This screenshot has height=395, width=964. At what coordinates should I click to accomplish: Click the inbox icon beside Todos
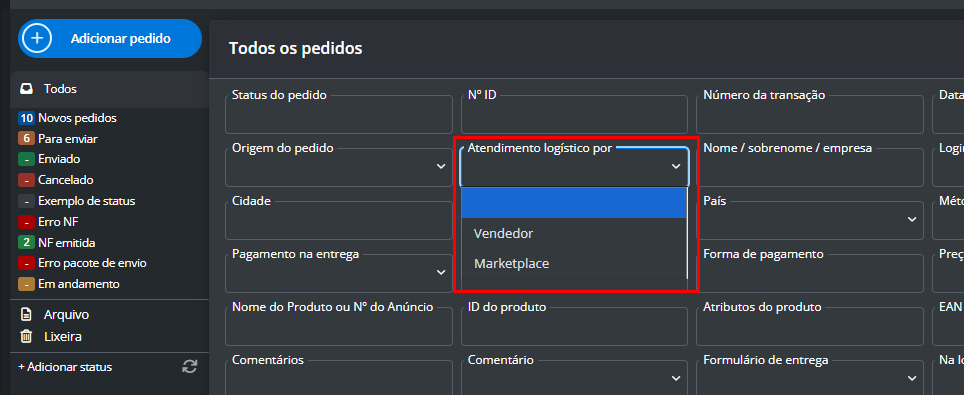(x=26, y=89)
